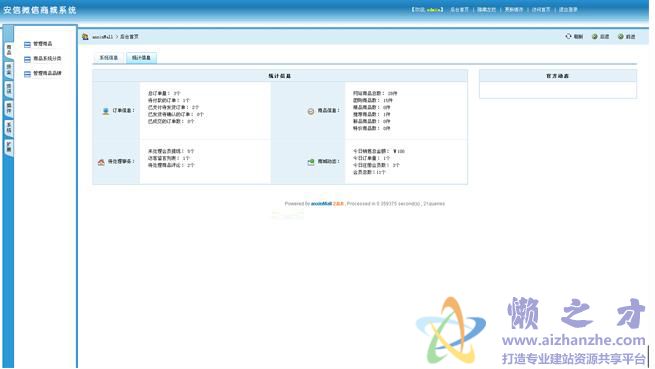Open the 商品 vertical sidebar tab
655x369 pixels.
pyautogui.click(x=9, y=50)
